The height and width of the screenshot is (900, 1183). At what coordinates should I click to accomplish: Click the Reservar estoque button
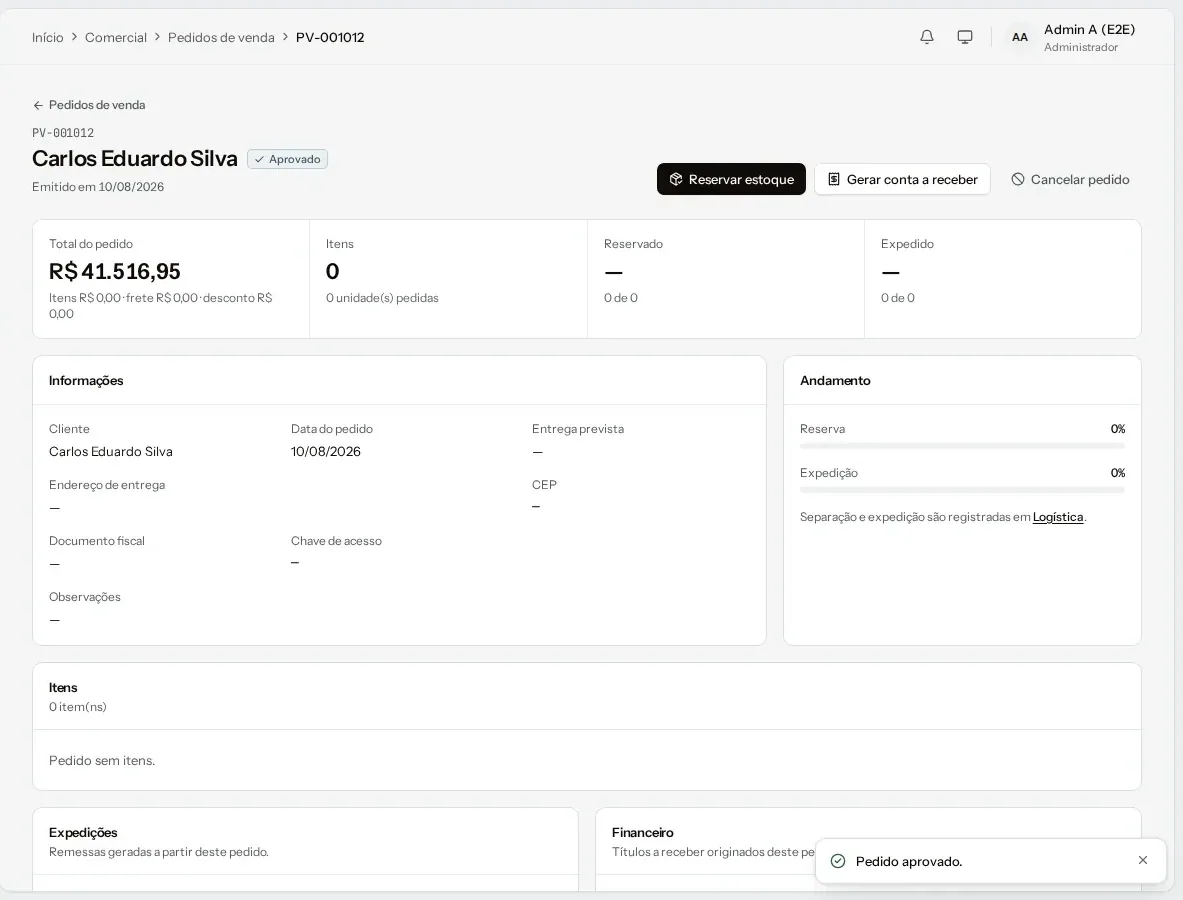click(x=731, y=180)
